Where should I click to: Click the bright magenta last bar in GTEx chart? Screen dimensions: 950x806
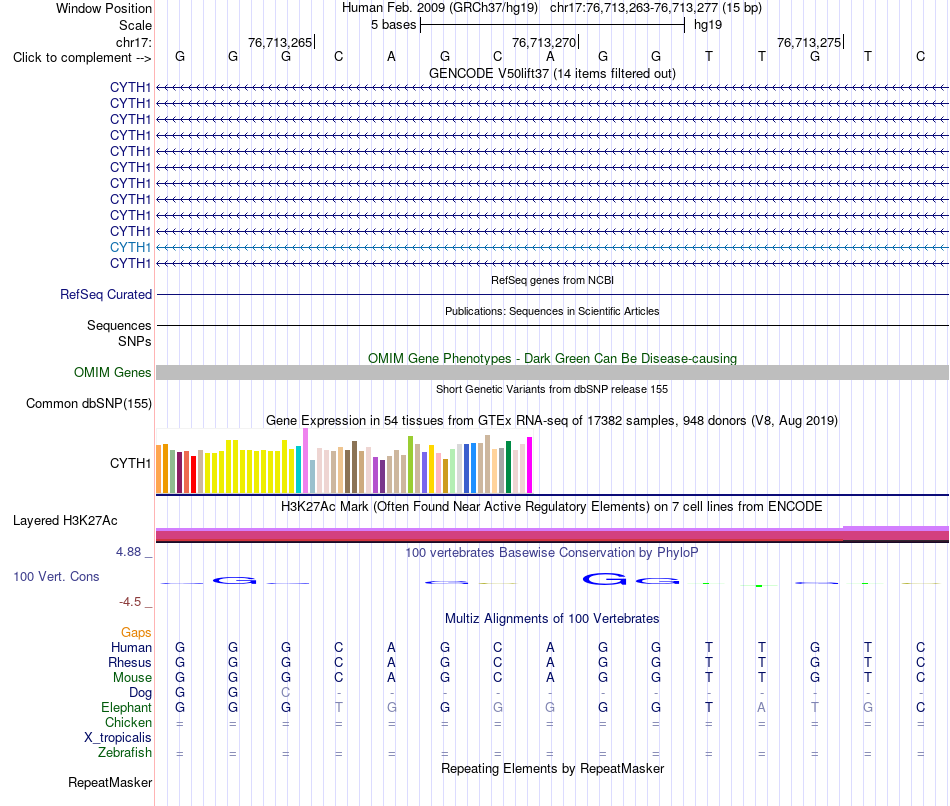[530, 465]
